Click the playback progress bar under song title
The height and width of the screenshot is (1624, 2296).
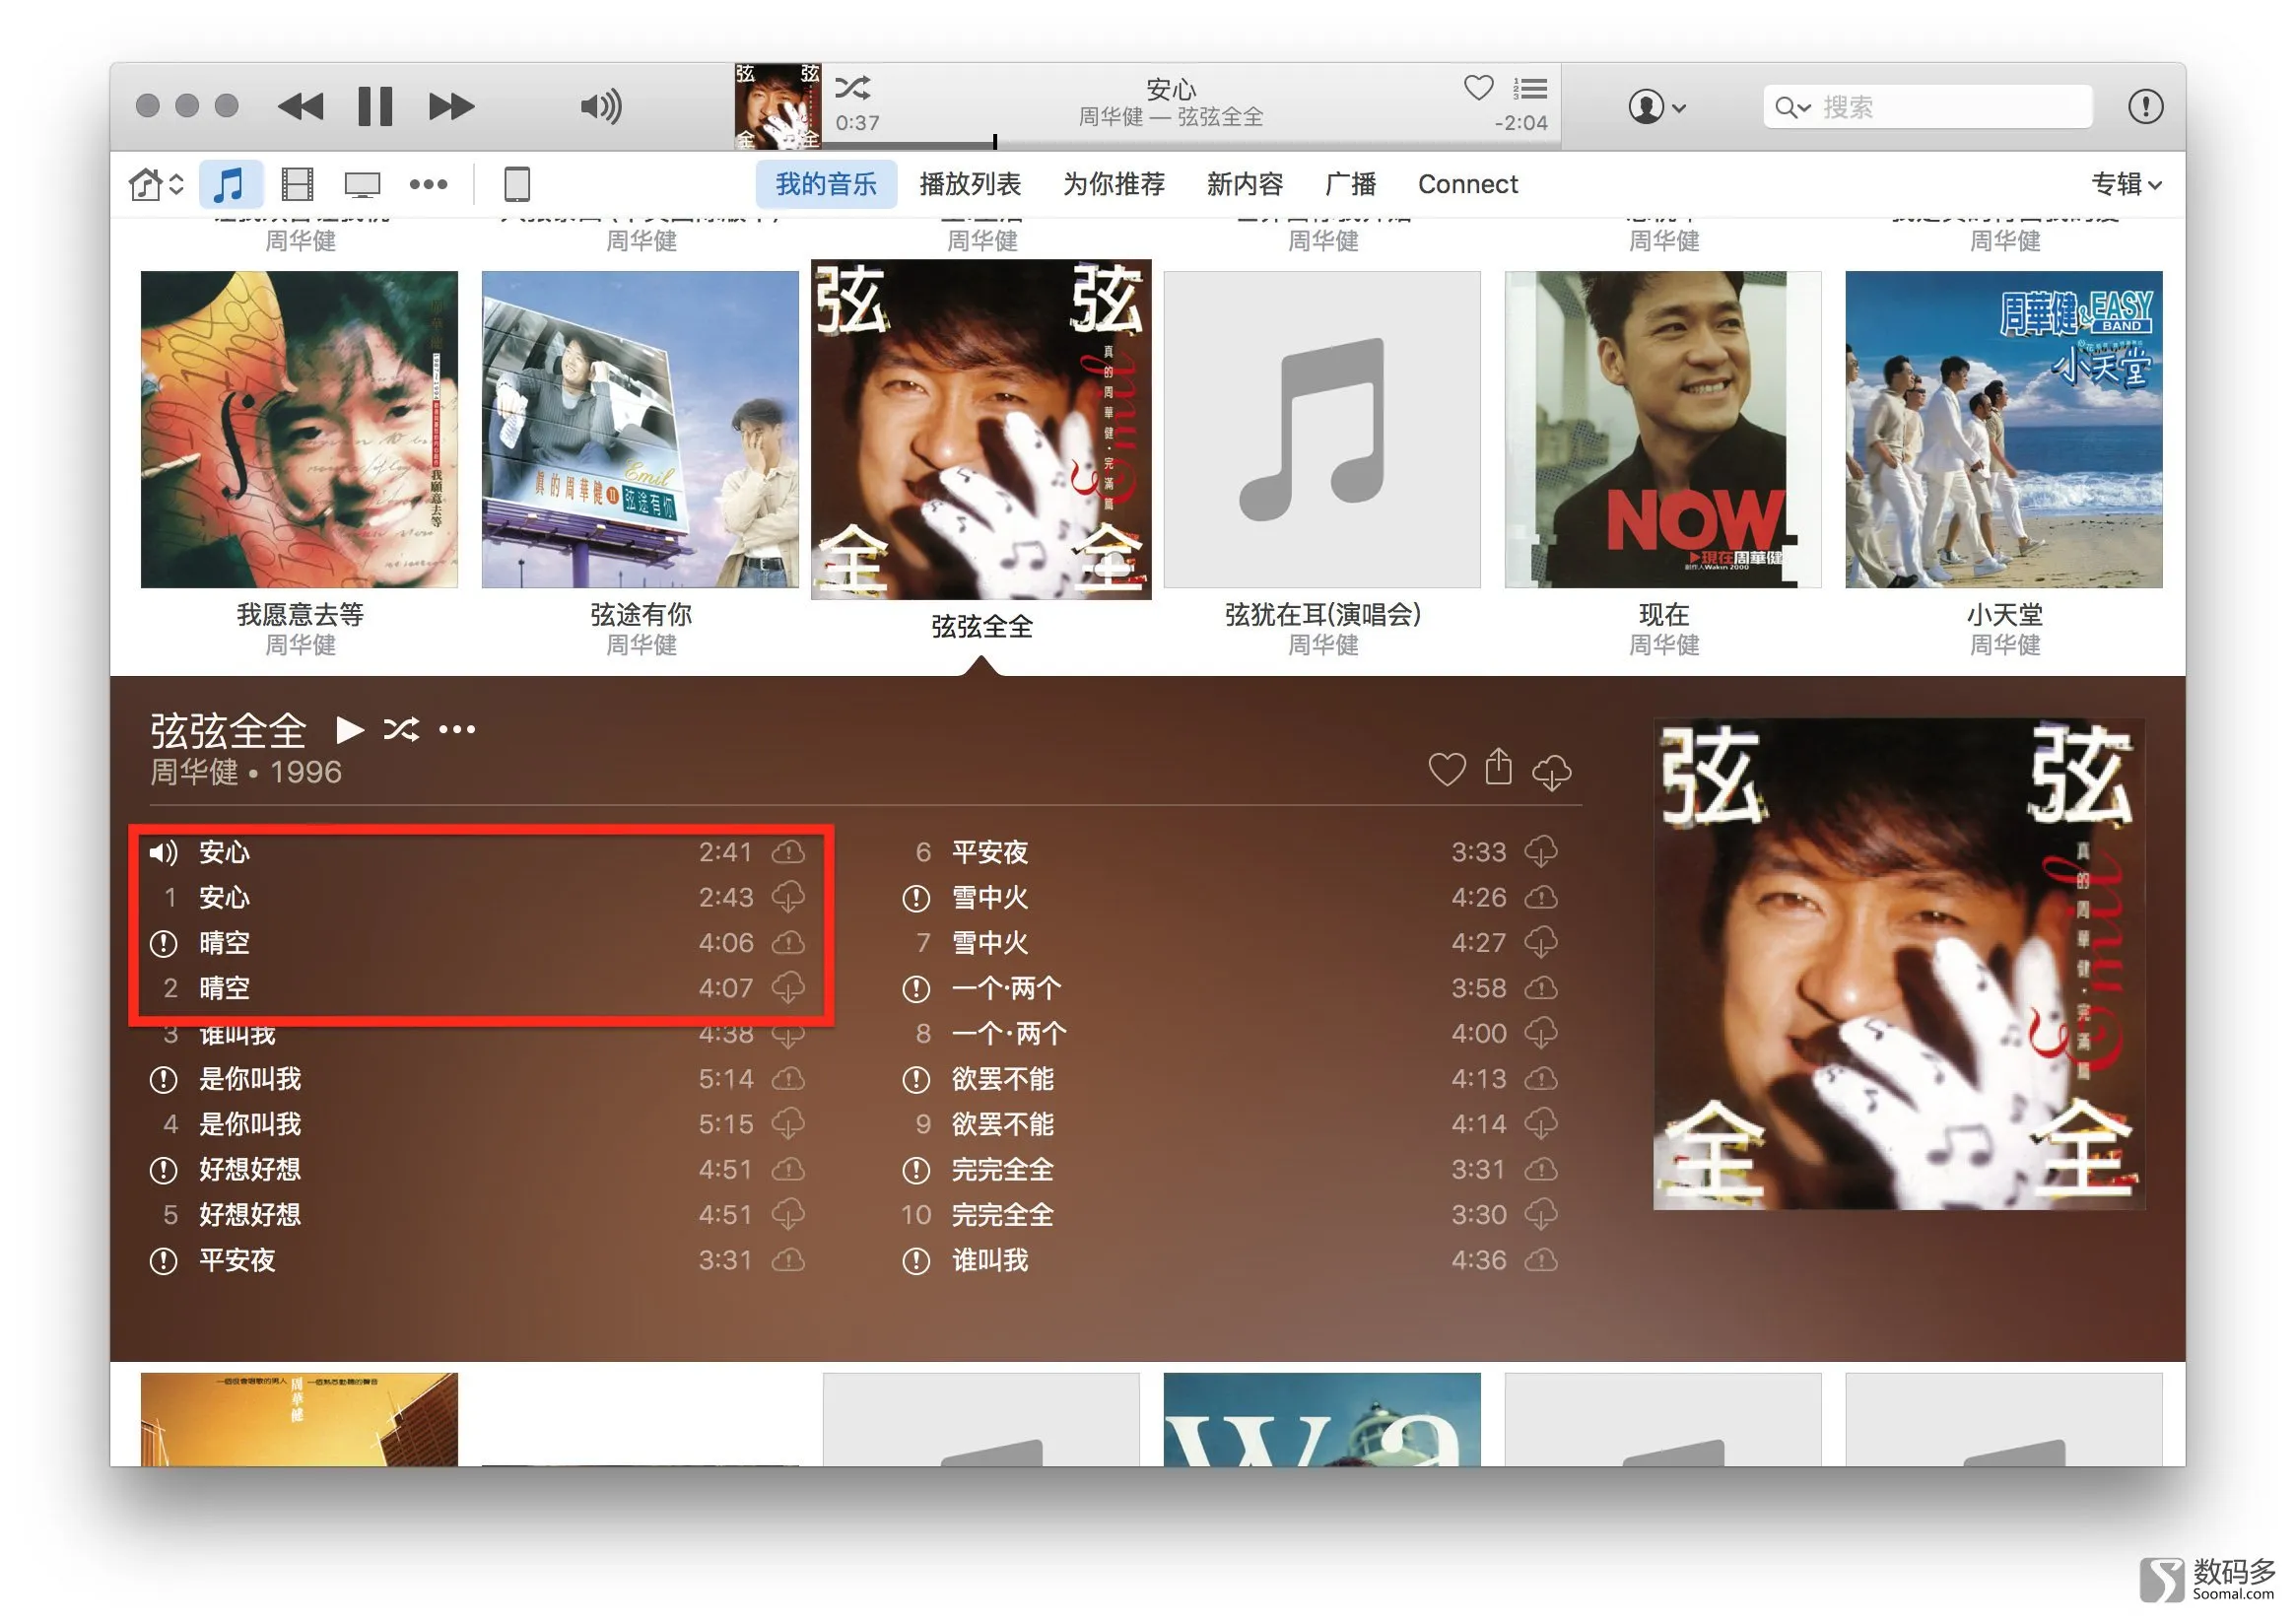[1190, 144]
